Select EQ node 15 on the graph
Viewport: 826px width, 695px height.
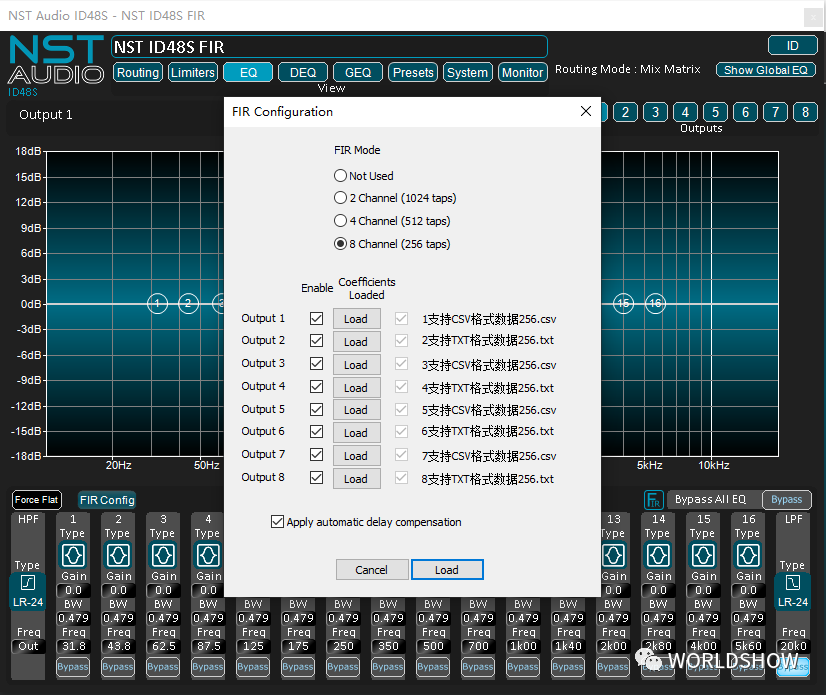(x=623, y=304)
